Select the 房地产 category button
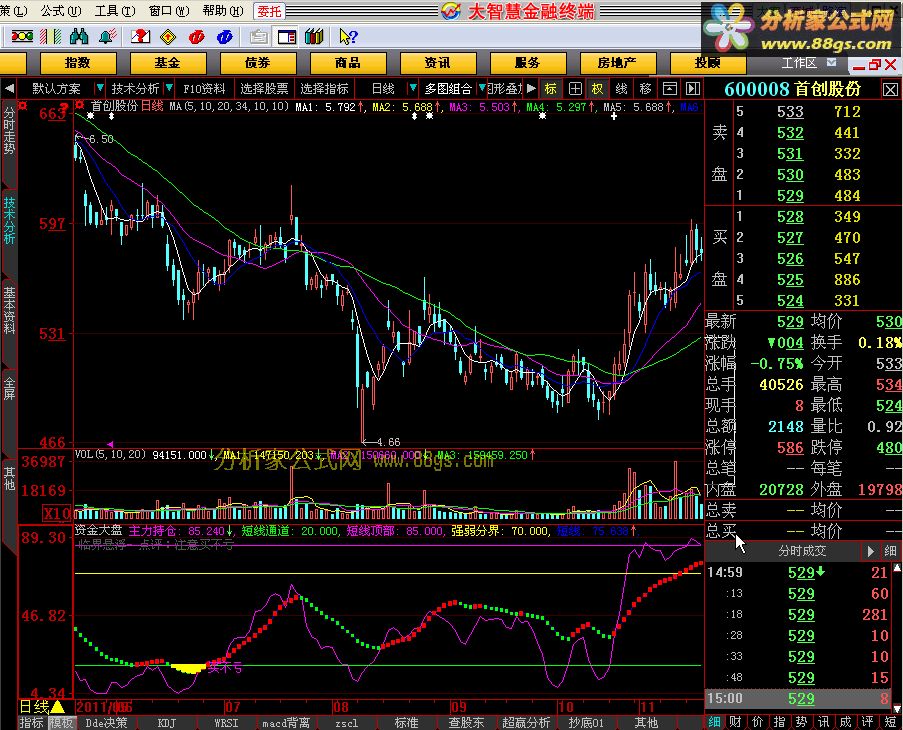Image resolution: width=903 pixels, height=730 pixels. tap(617, 63)
